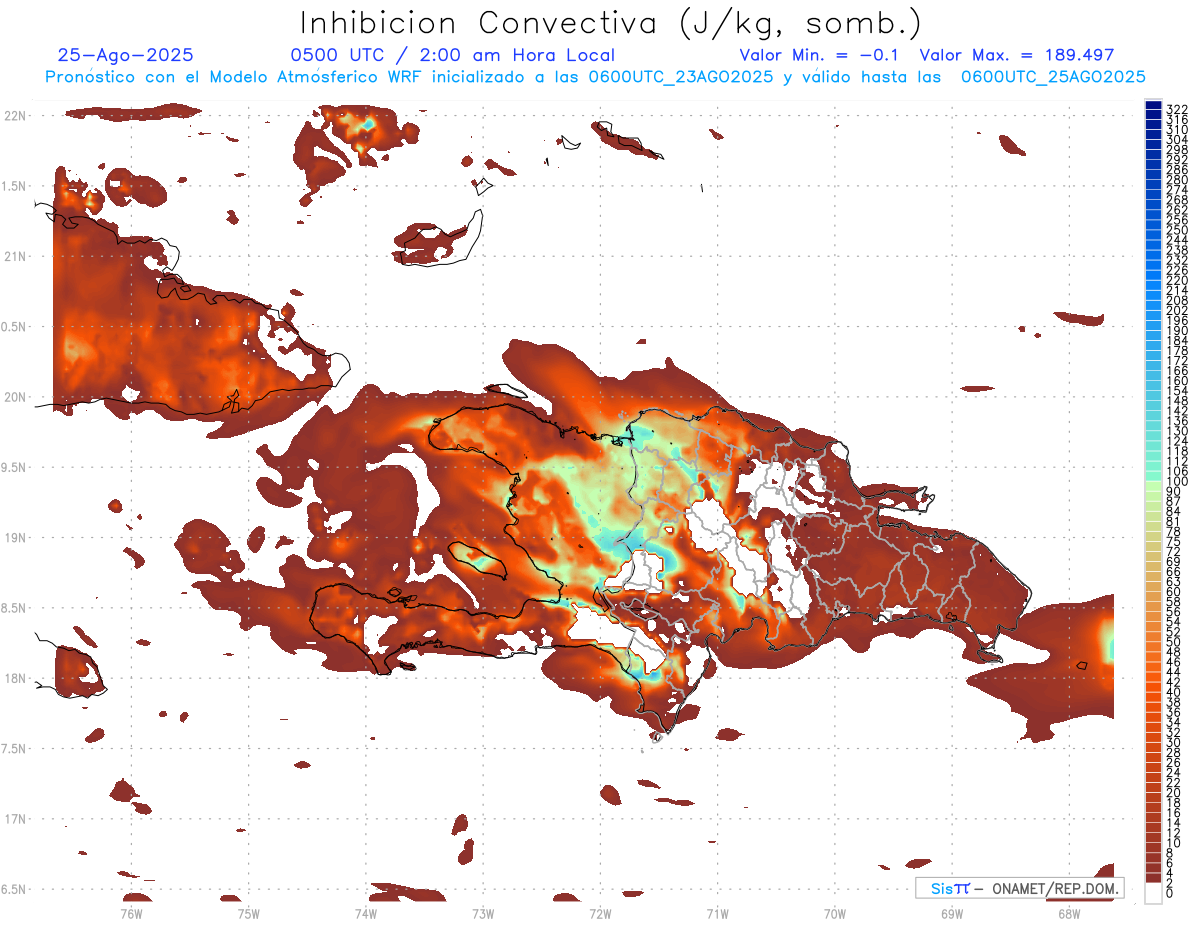The width and height of the screenshot is (1200, 927).
Task: Click the white zero swatch on the color scale
Action: (1153, 894)
